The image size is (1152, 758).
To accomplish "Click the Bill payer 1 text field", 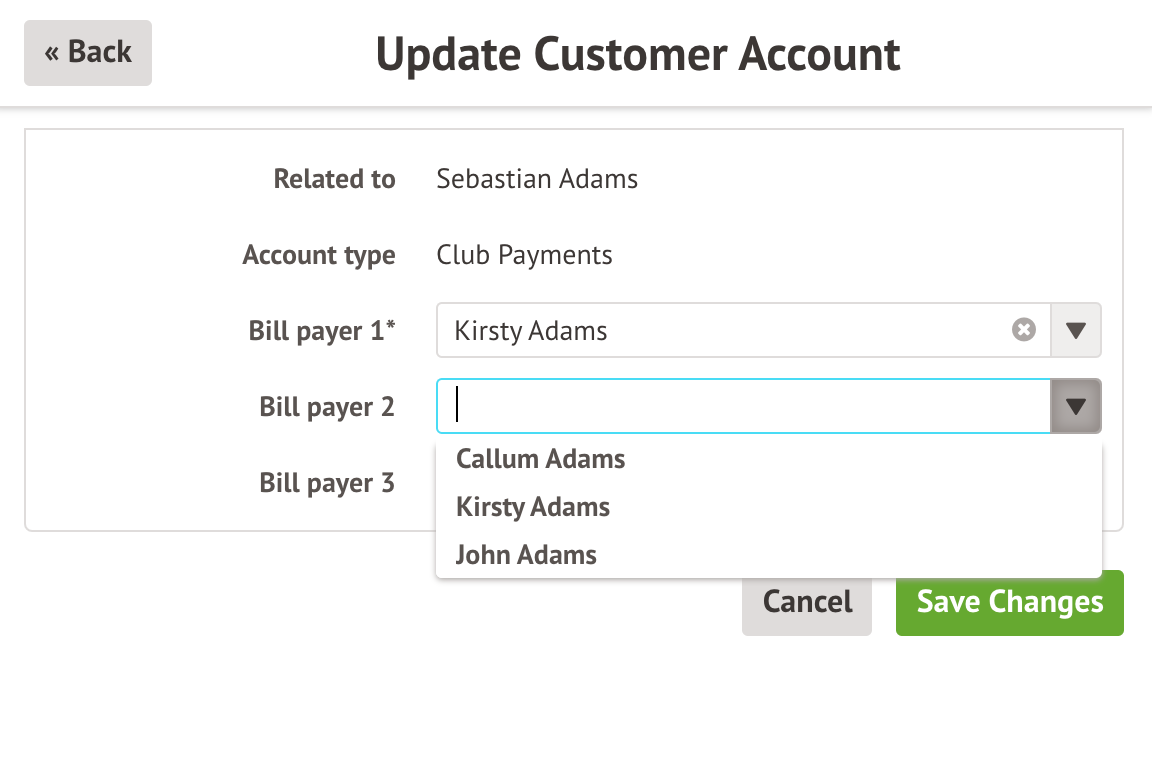I will click(x=700, y=330).
